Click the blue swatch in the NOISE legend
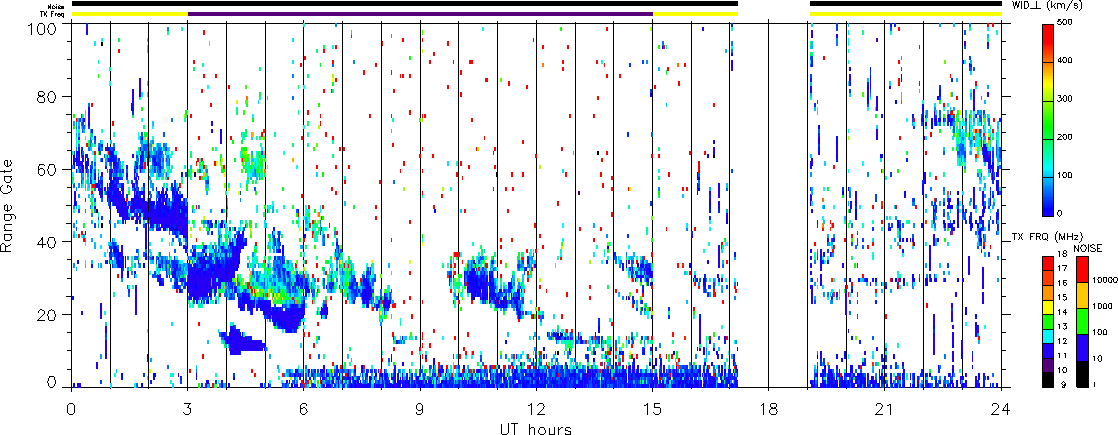Viewport: 1118px width, 435px height. click(1082, 348)
